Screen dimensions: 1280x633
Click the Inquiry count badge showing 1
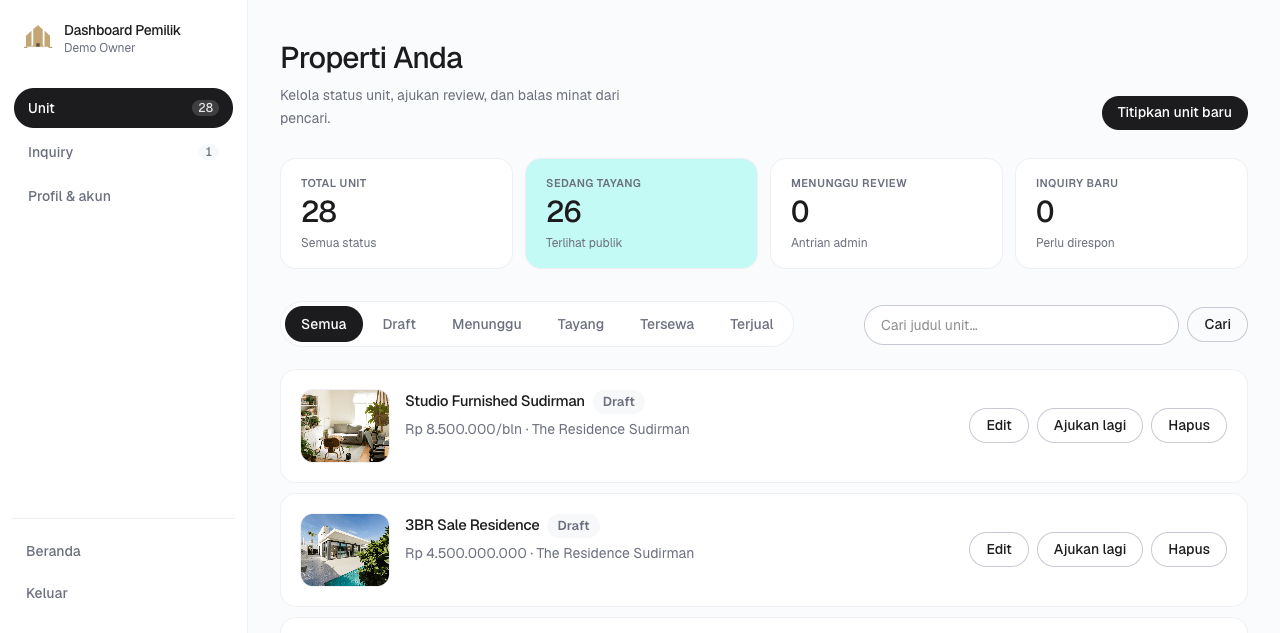(x=208, y=152)
